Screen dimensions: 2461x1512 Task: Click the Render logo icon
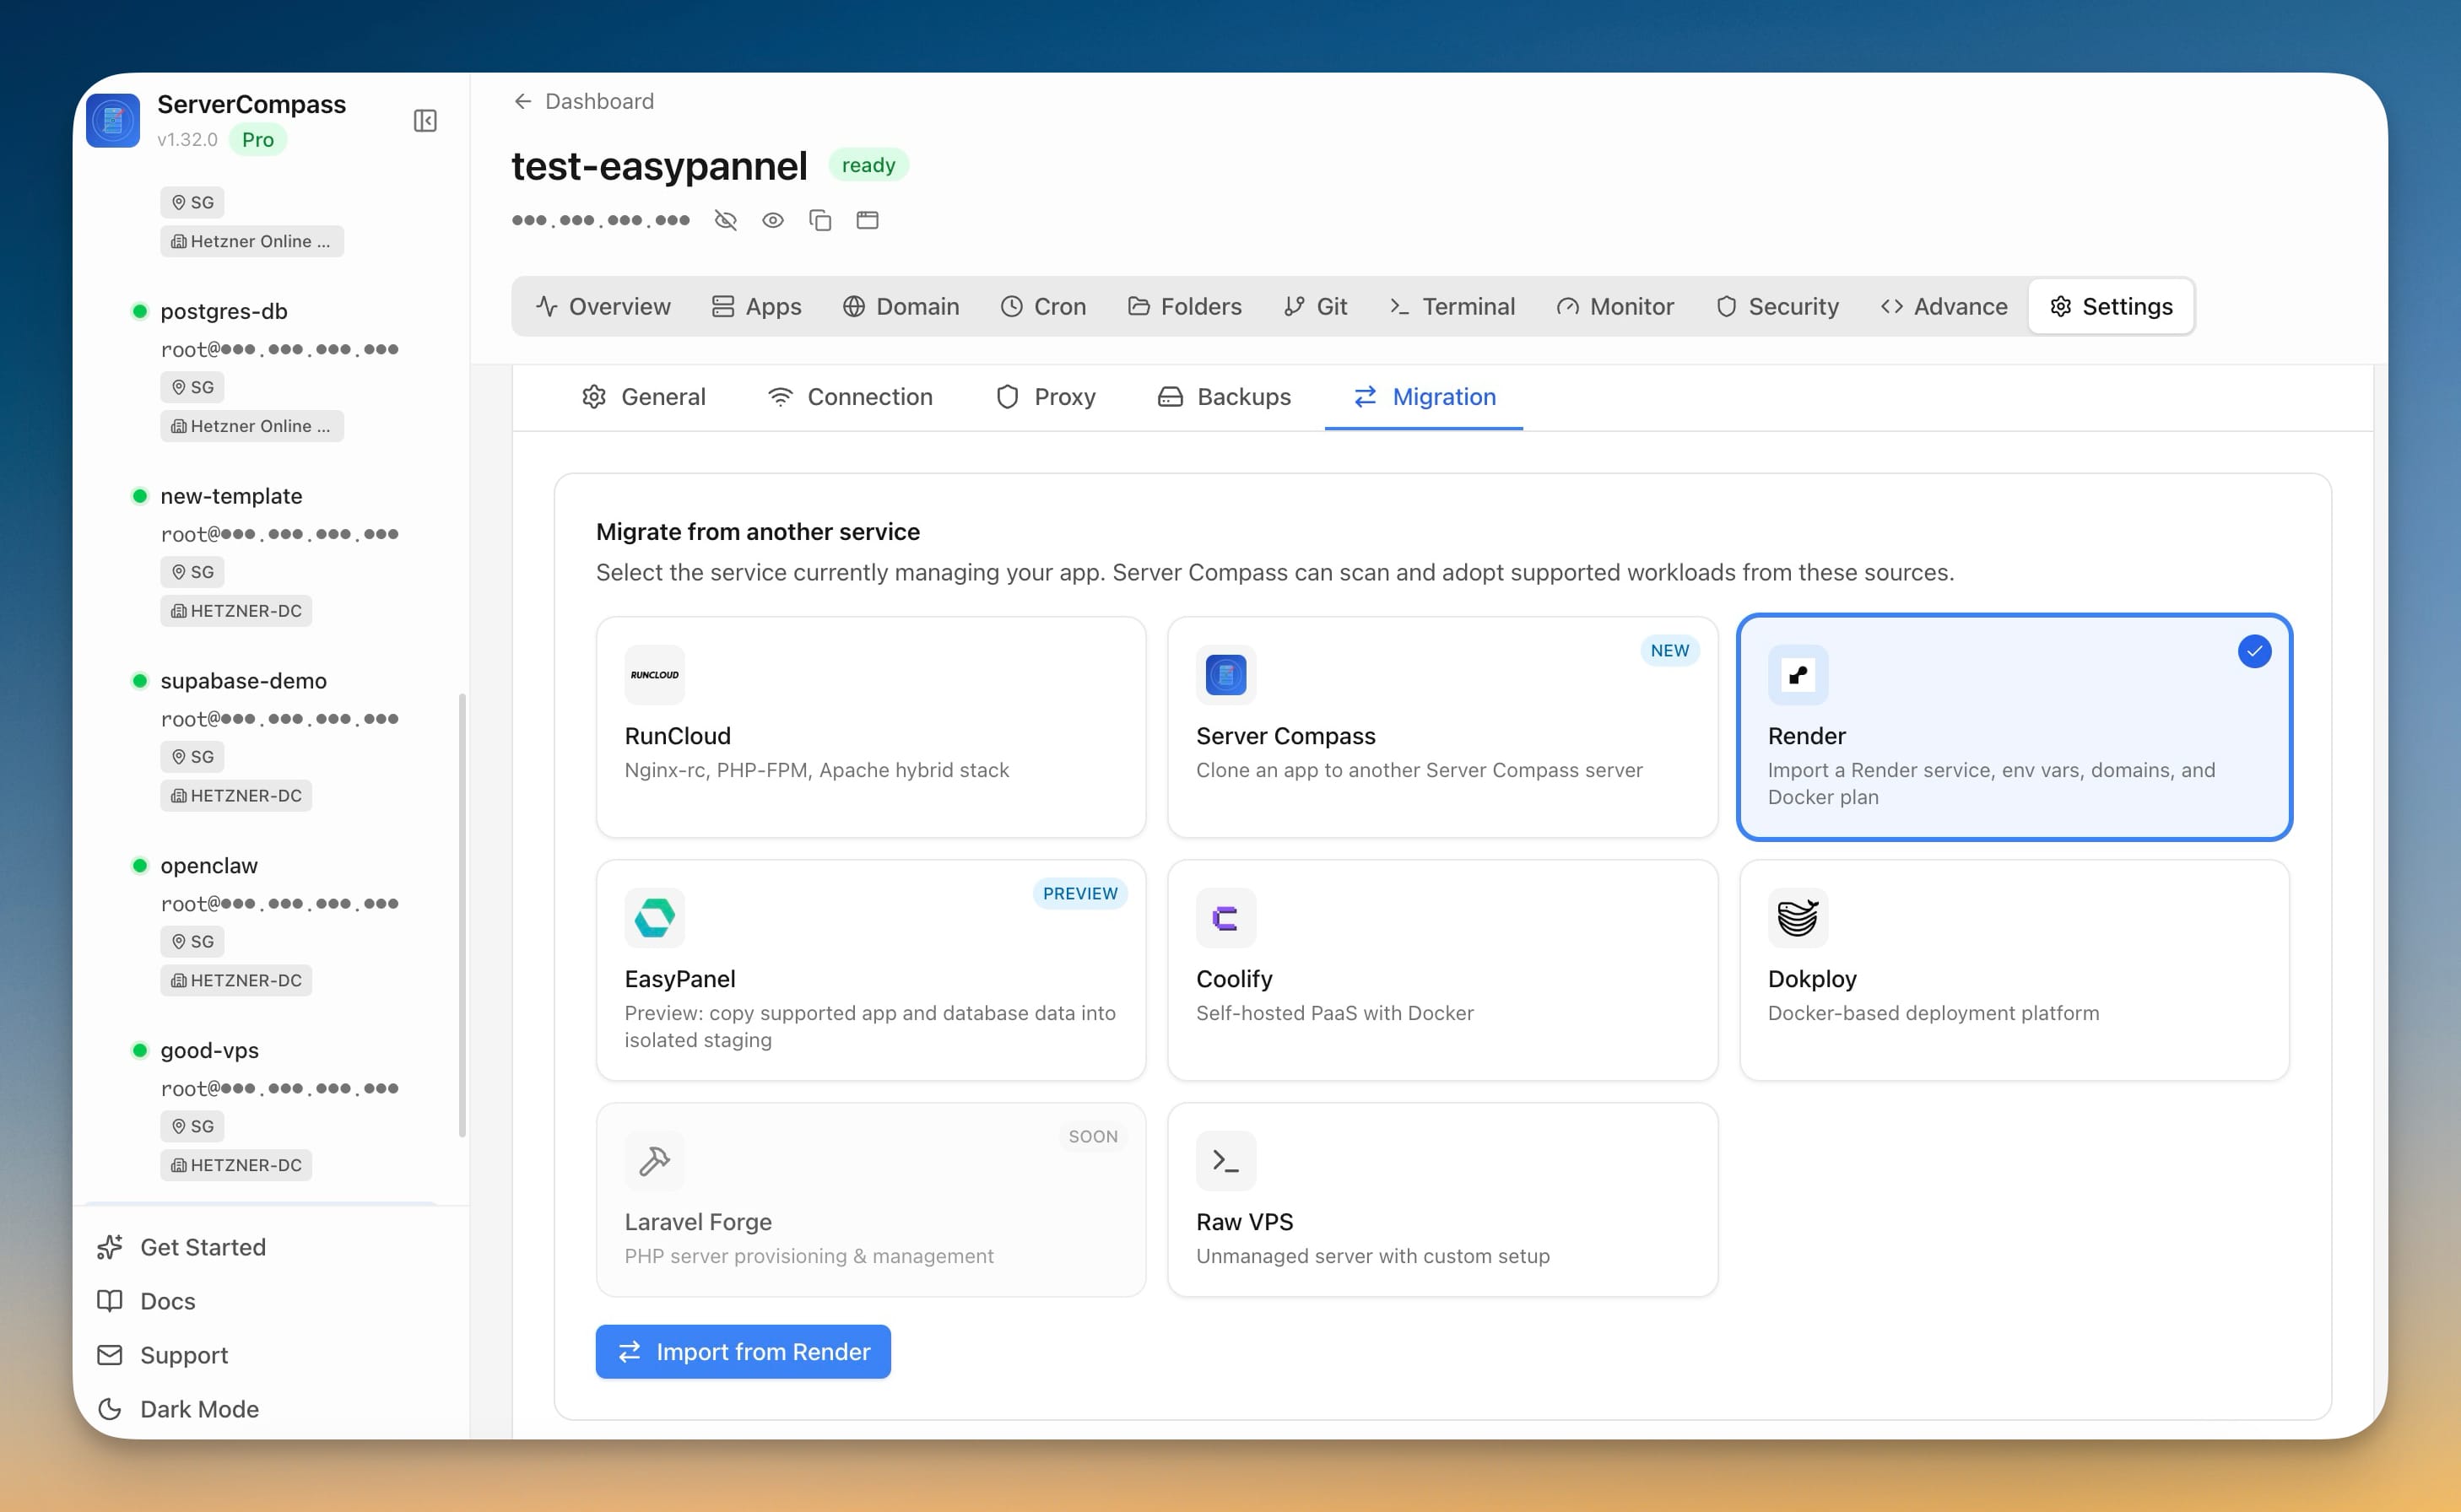point(1798,675)
